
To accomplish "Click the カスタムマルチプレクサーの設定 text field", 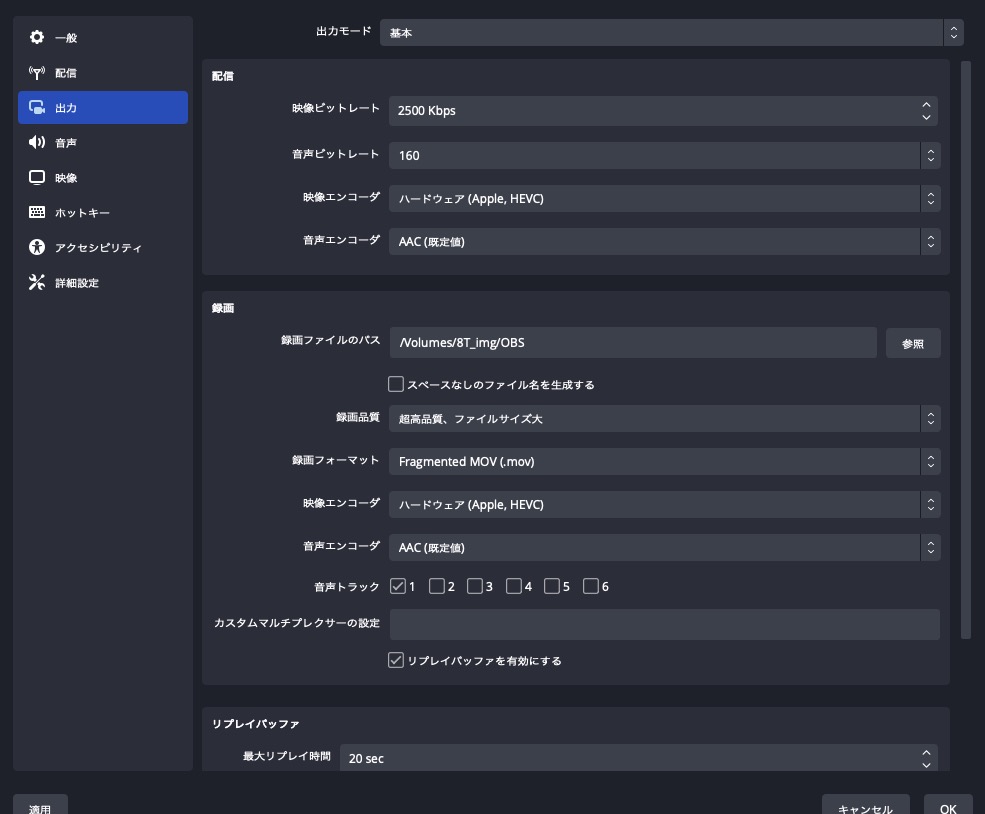I will point(665,624).
